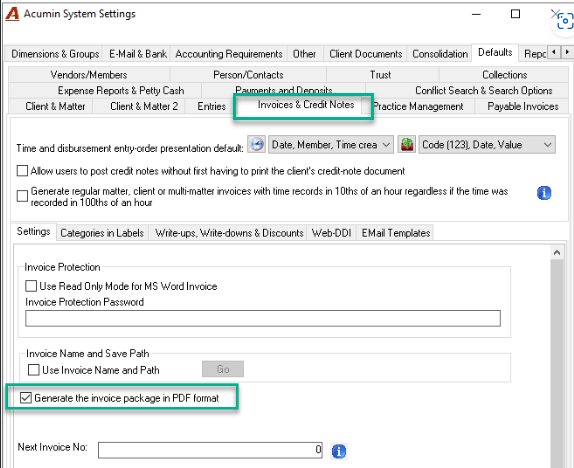Click info icon next to Next Invoice No
Screen dimensions: 574x468
339,451
